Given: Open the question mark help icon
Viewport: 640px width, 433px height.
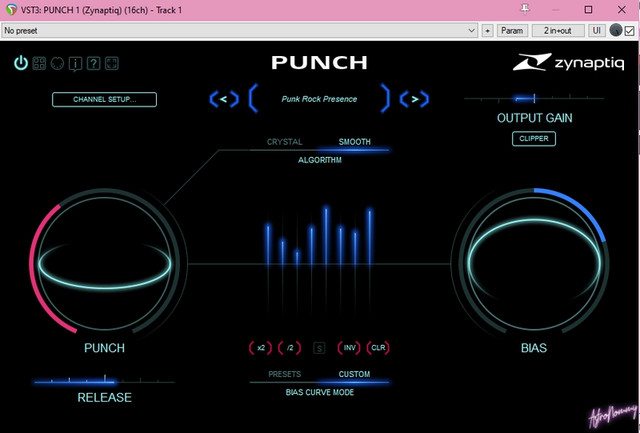Looking at the screenshot, I should click(x=93, y=63).
